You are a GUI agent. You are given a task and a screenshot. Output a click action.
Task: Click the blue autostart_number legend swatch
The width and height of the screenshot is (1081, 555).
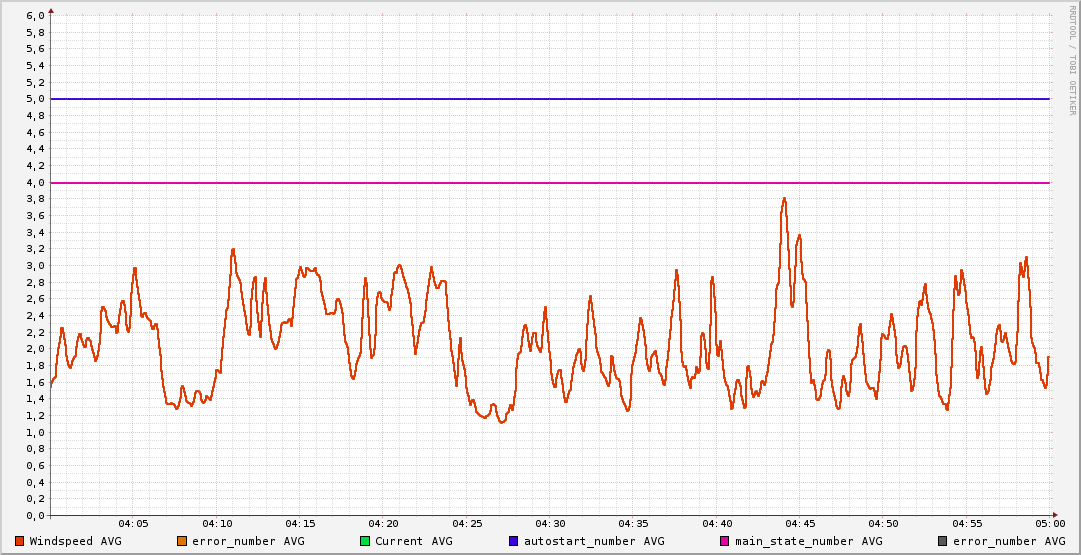[x=514, y=541]
